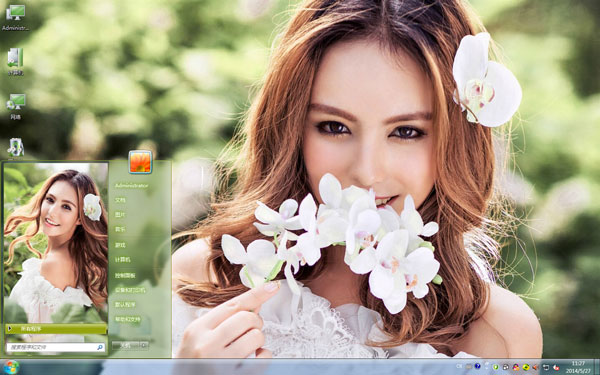Screen dimensions: 600x375
Task: Open 帮助和支持 (Help and Support) entry
Action: point(128,320)
